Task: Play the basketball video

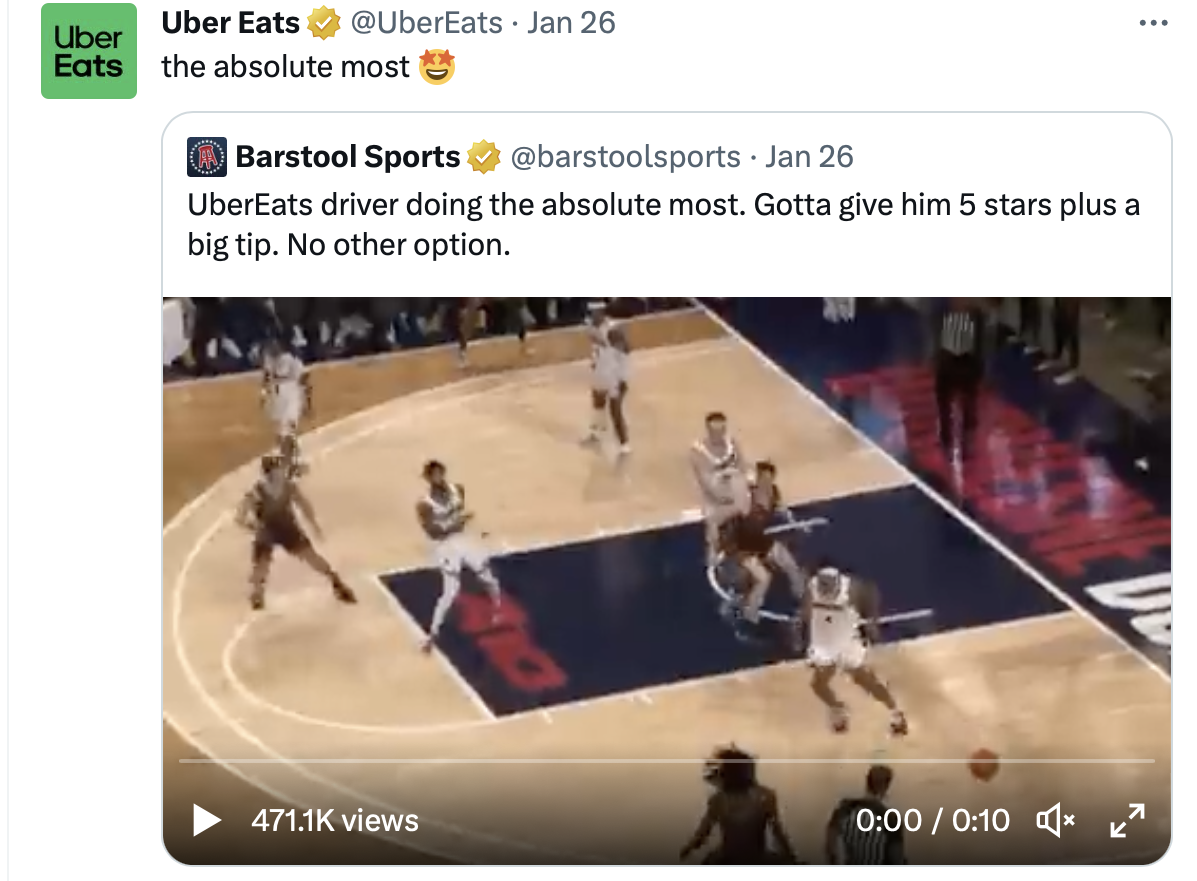Action: pyautogui.click(x=206, y=821)
